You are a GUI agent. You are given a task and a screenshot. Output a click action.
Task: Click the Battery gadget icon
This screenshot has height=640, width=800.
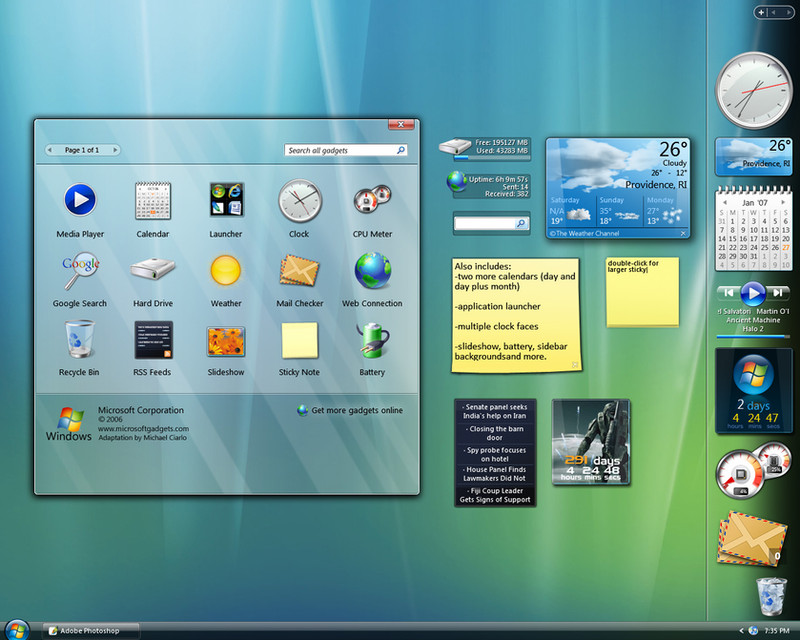(x=373, y=339)
